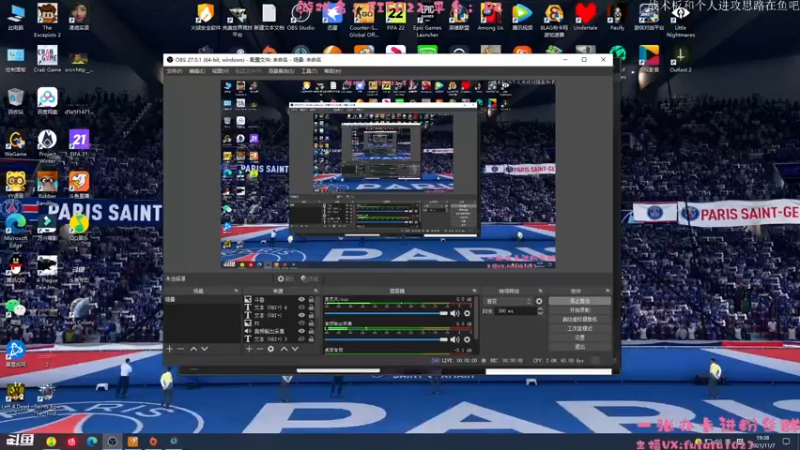Open OBS 设置 settings button
The width and height of the screenshot is (800, 450).
580,338
